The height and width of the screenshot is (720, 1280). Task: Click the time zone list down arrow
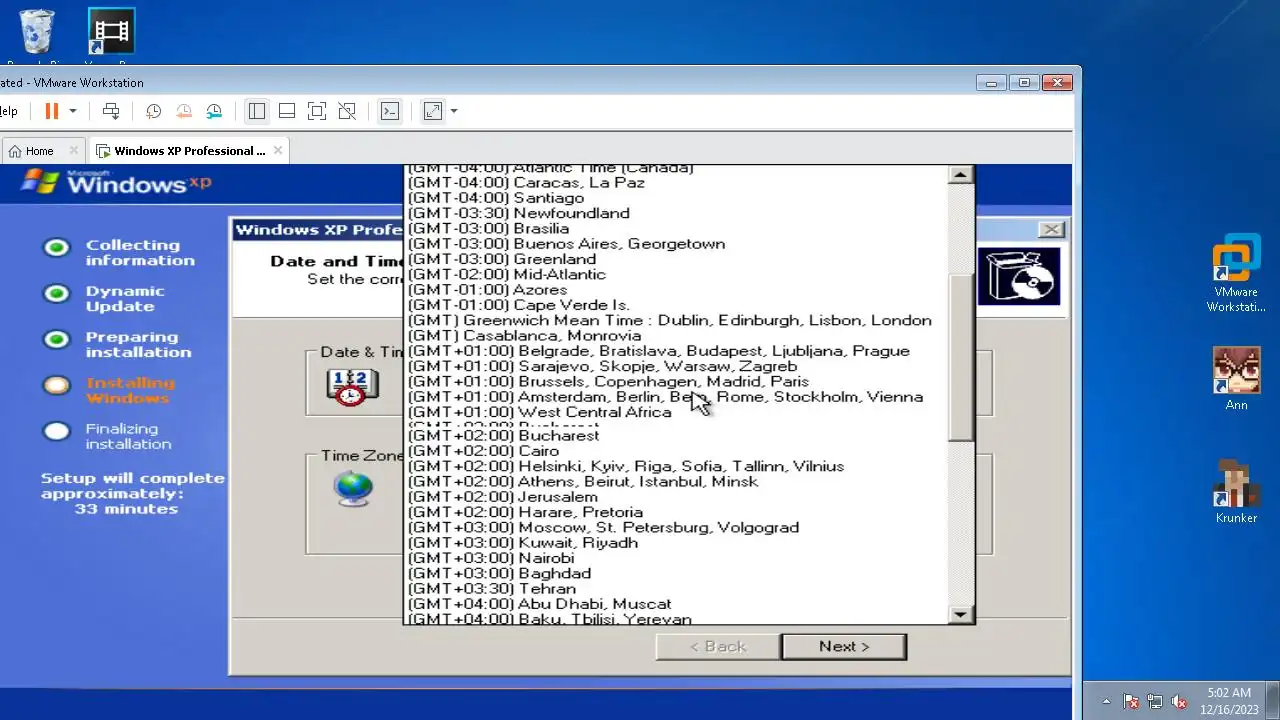(x=960, y=614)
